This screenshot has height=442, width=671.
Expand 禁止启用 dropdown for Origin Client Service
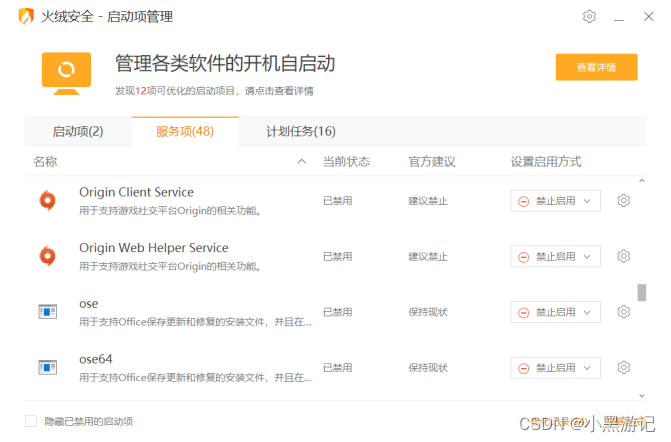pyautogui.click(x=555, y=201)
